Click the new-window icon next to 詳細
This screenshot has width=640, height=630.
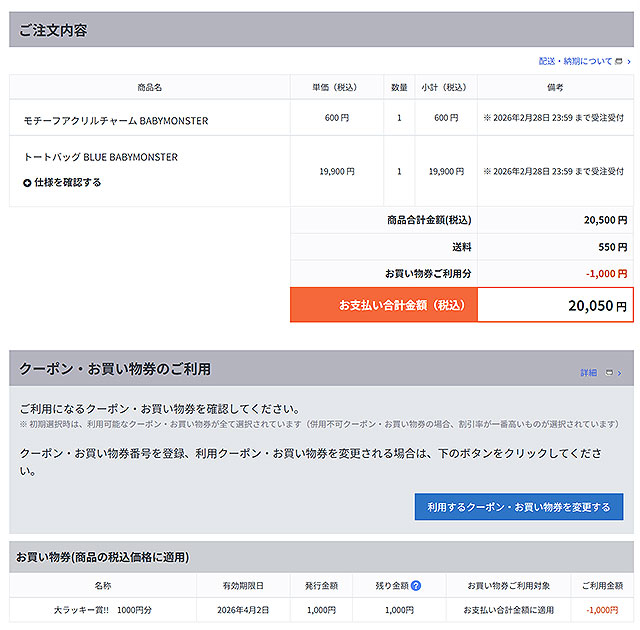pyautogui.click(x=610, y=372)
